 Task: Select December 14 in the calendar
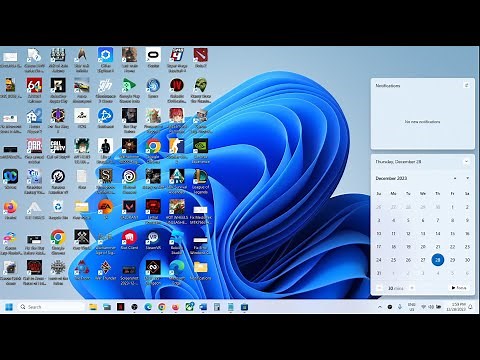pyautogui.click(x=438, y=233)
